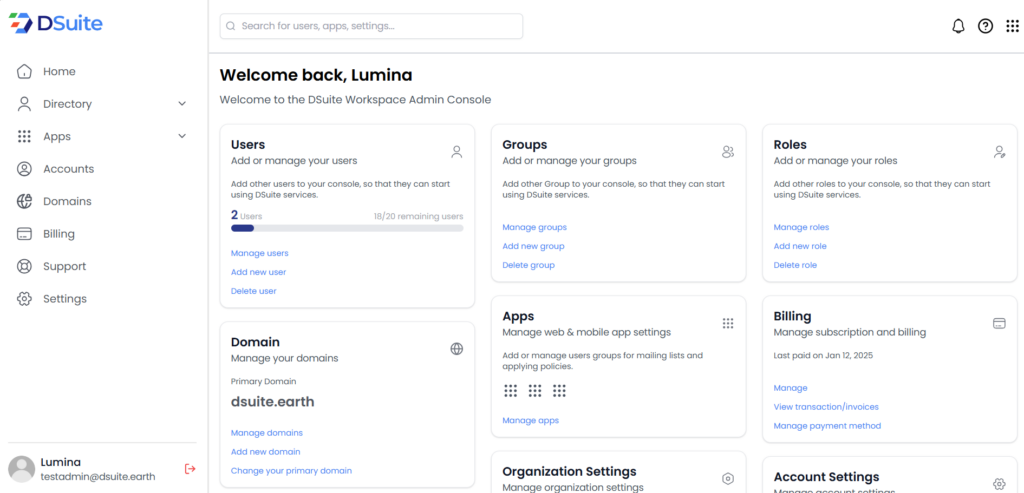Click Change your primary domain link
This screenshot has width=1024, height=493.
tap(291, 470)
